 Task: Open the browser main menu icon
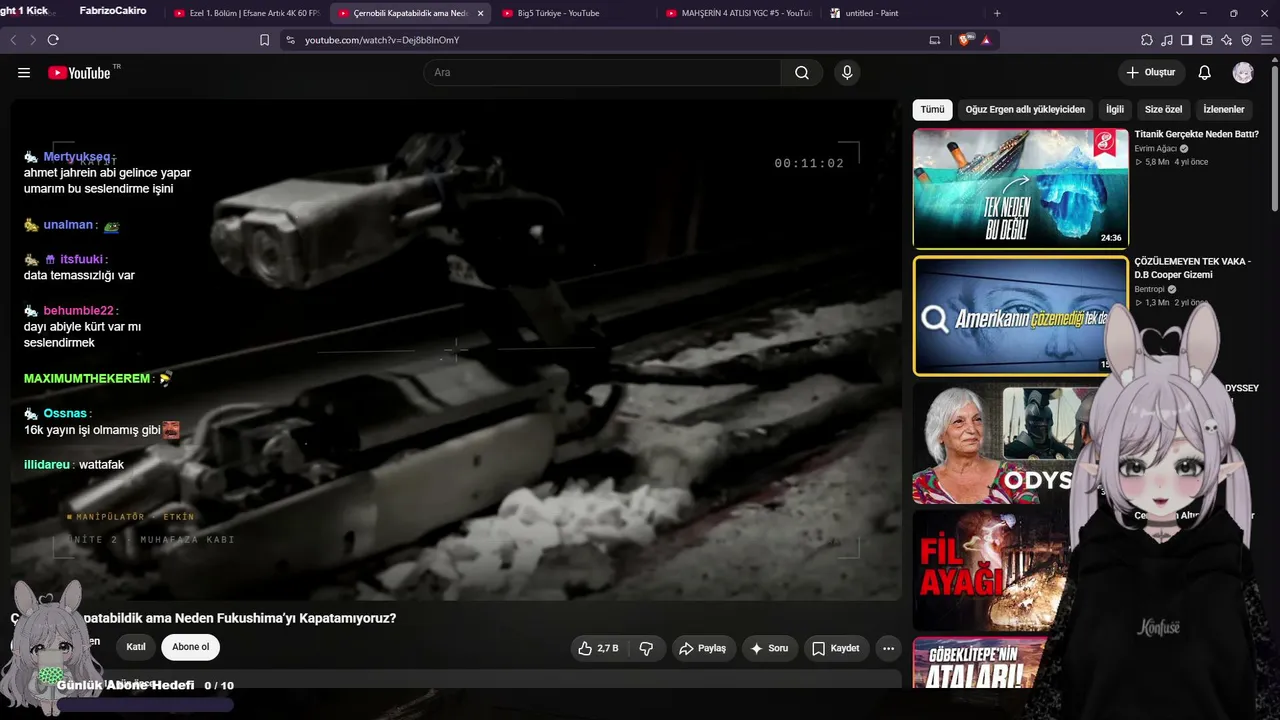click(x=1267, y=40)
